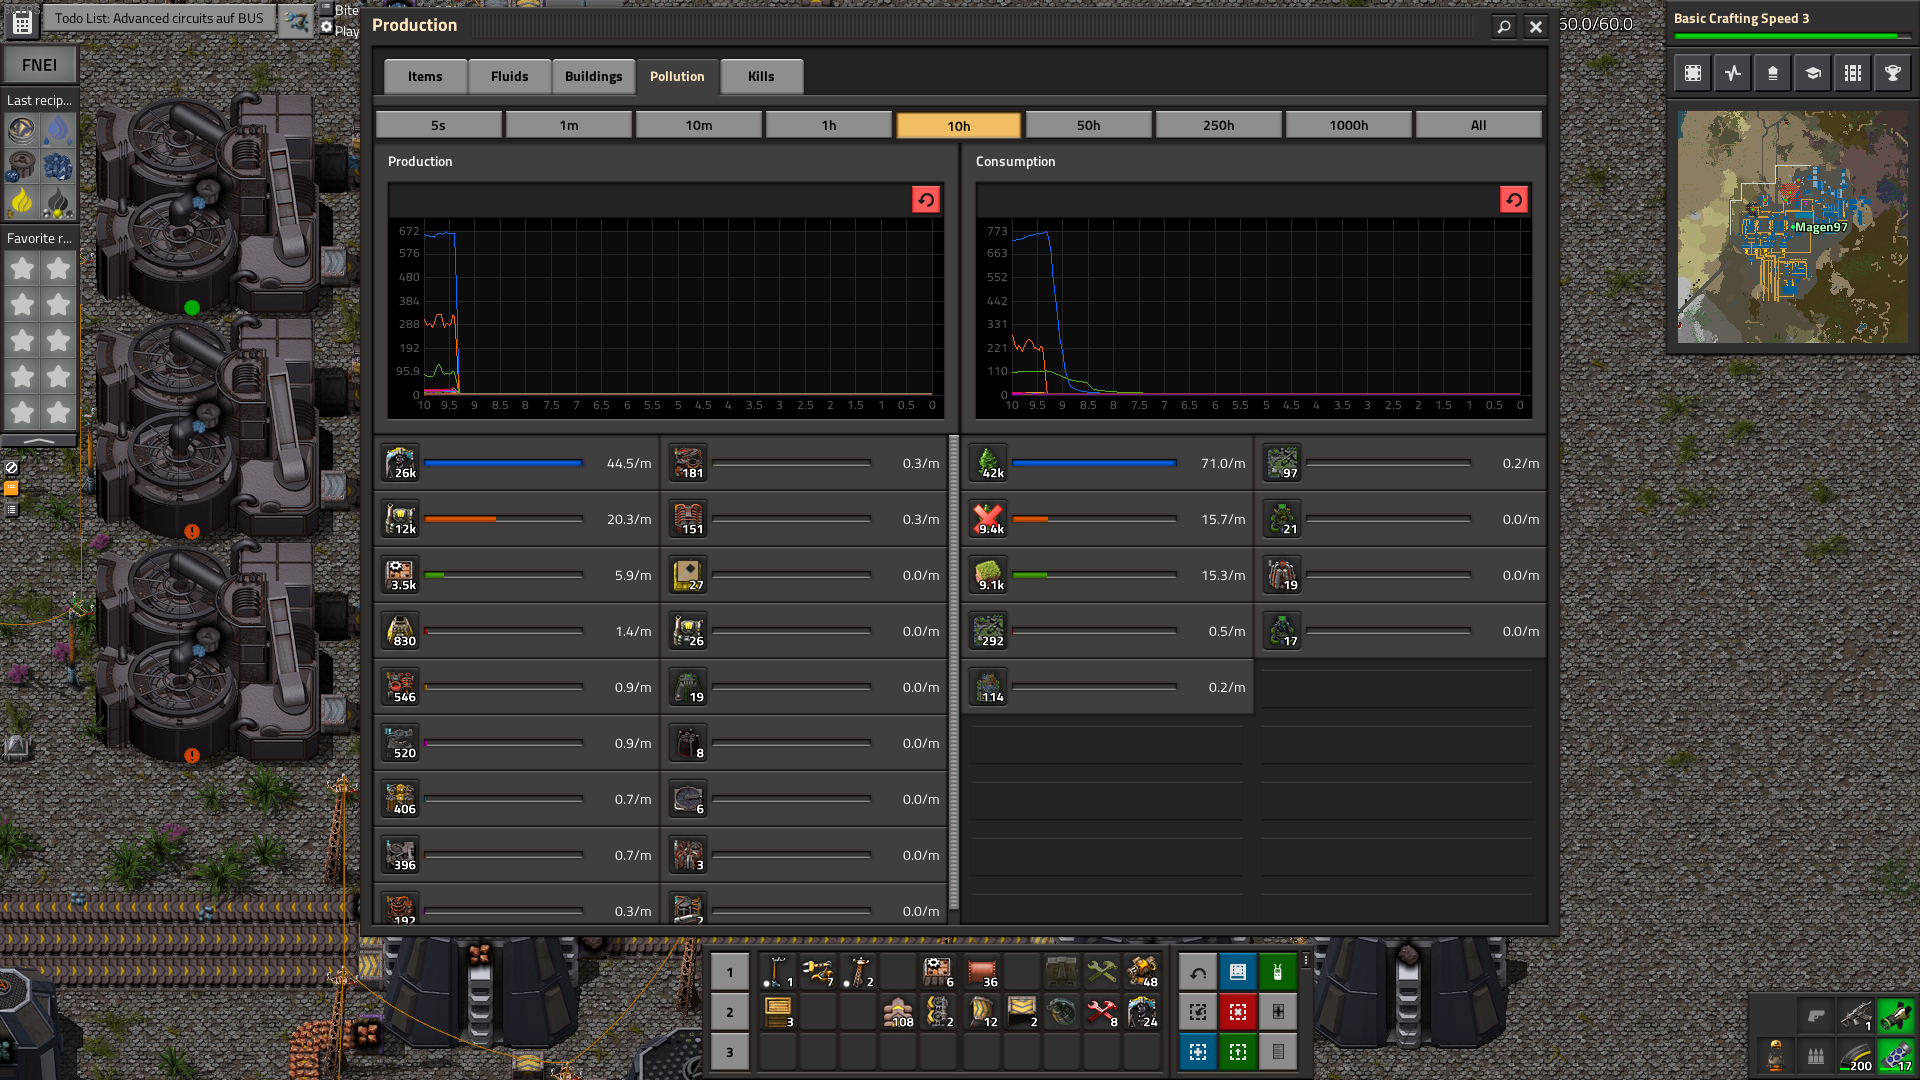Switch to the Fluids tab
Image resolution: width=1920 pixels, height=1080 pixels.
tap(509, 76)
